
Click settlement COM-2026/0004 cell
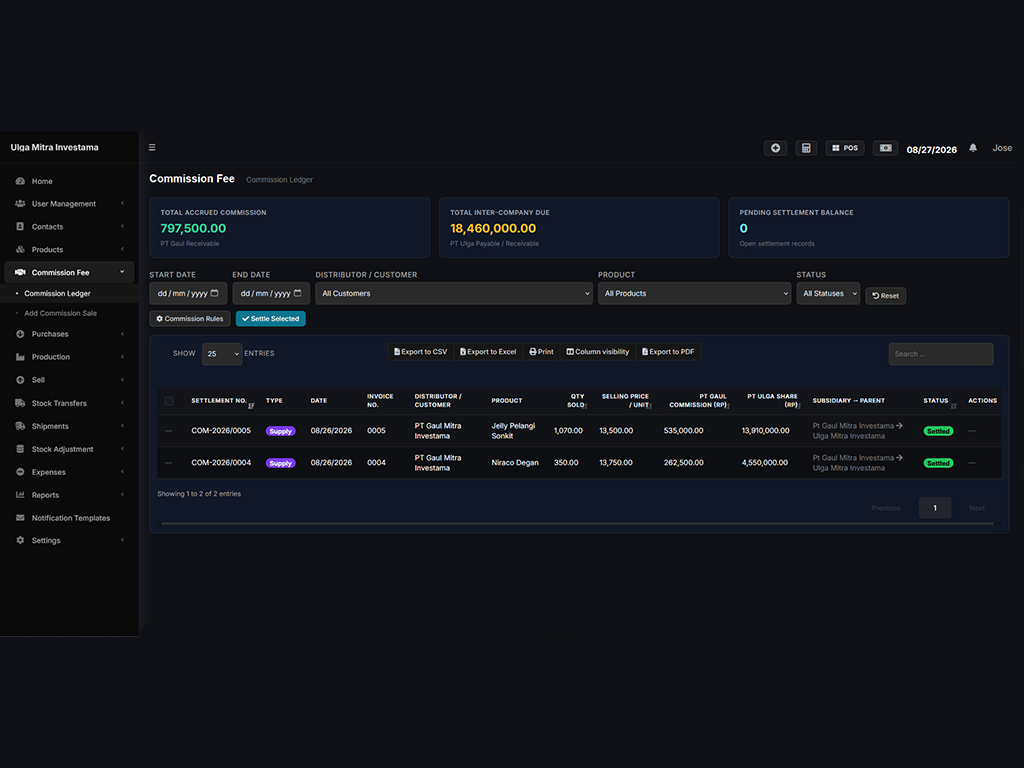221,462
